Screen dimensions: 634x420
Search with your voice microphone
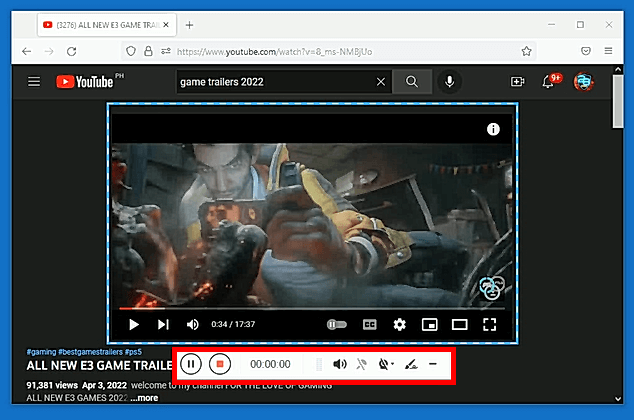(449, 82)
